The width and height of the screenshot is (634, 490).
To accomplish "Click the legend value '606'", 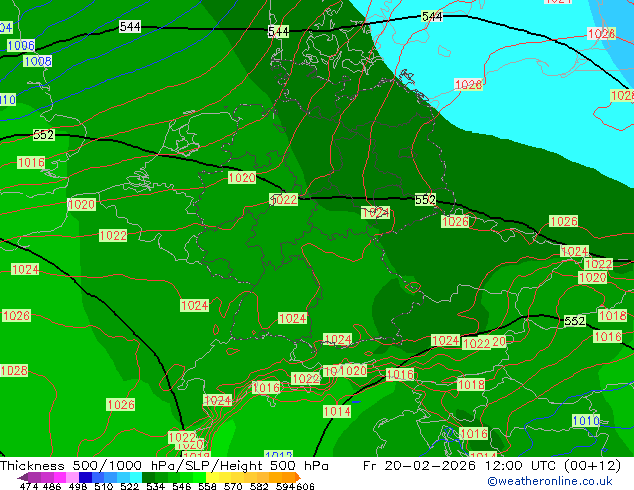I will pyautogui.click(x=305, y=486).
